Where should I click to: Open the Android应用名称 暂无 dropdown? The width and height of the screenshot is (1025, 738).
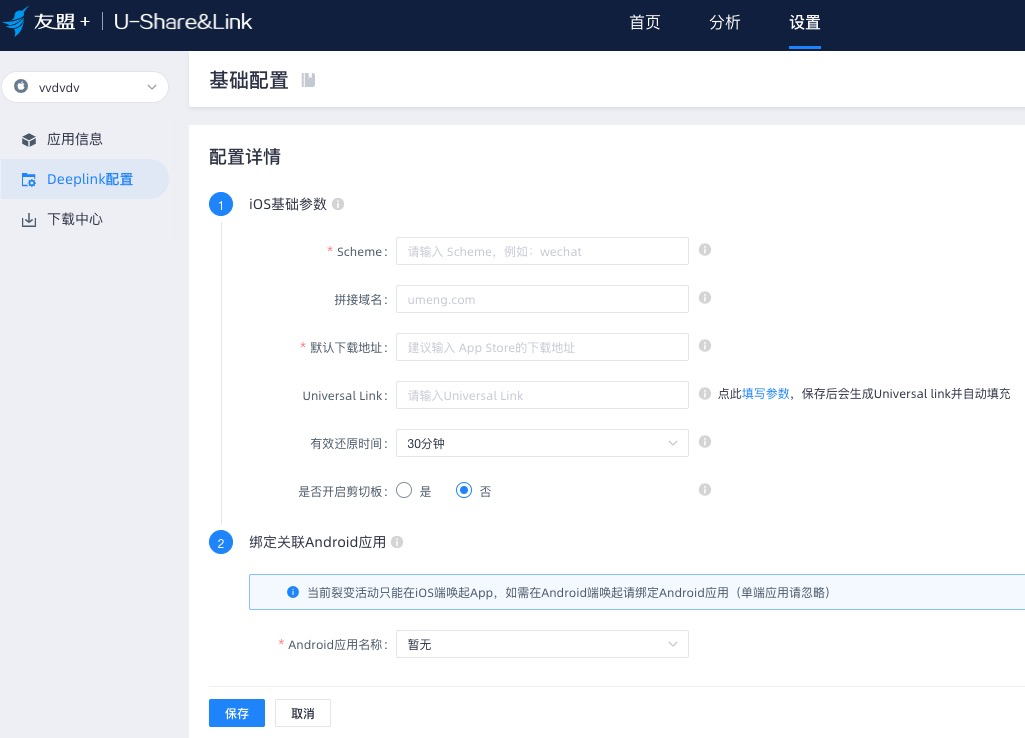(x=542, y=644)
